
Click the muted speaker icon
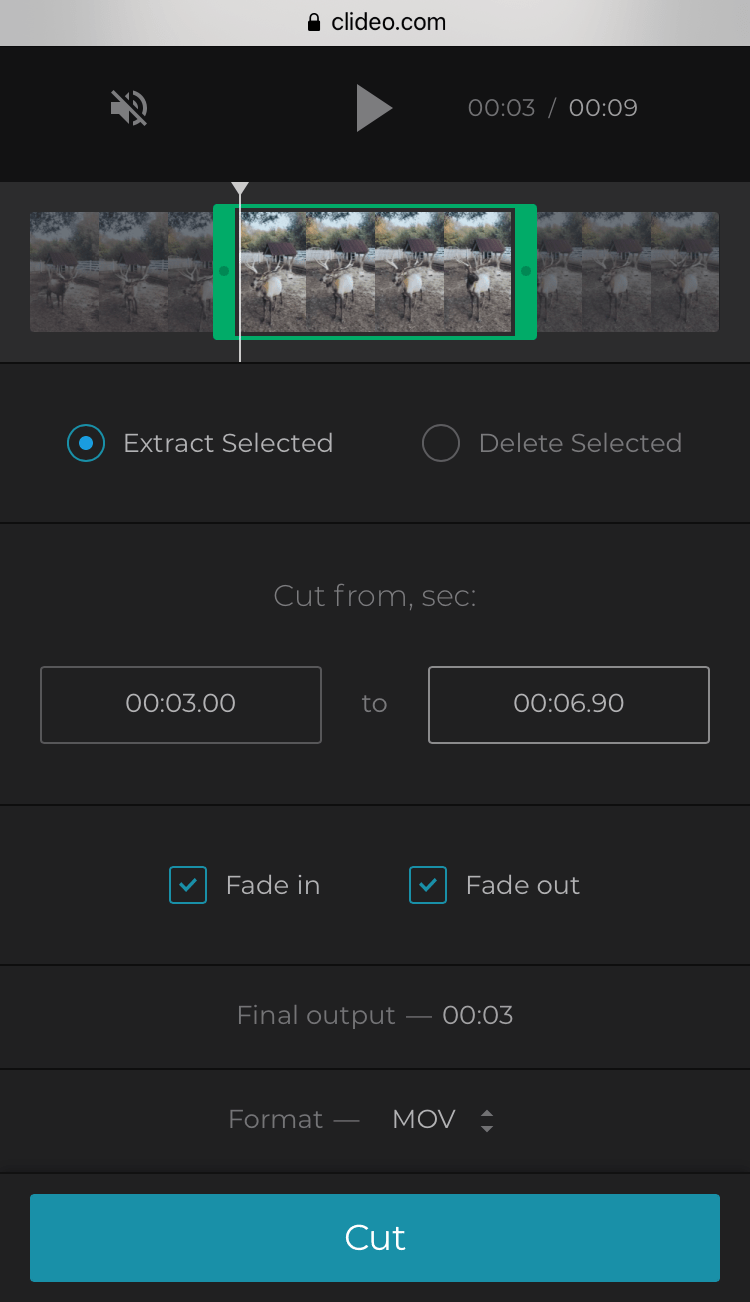click(x=127, y=107)
